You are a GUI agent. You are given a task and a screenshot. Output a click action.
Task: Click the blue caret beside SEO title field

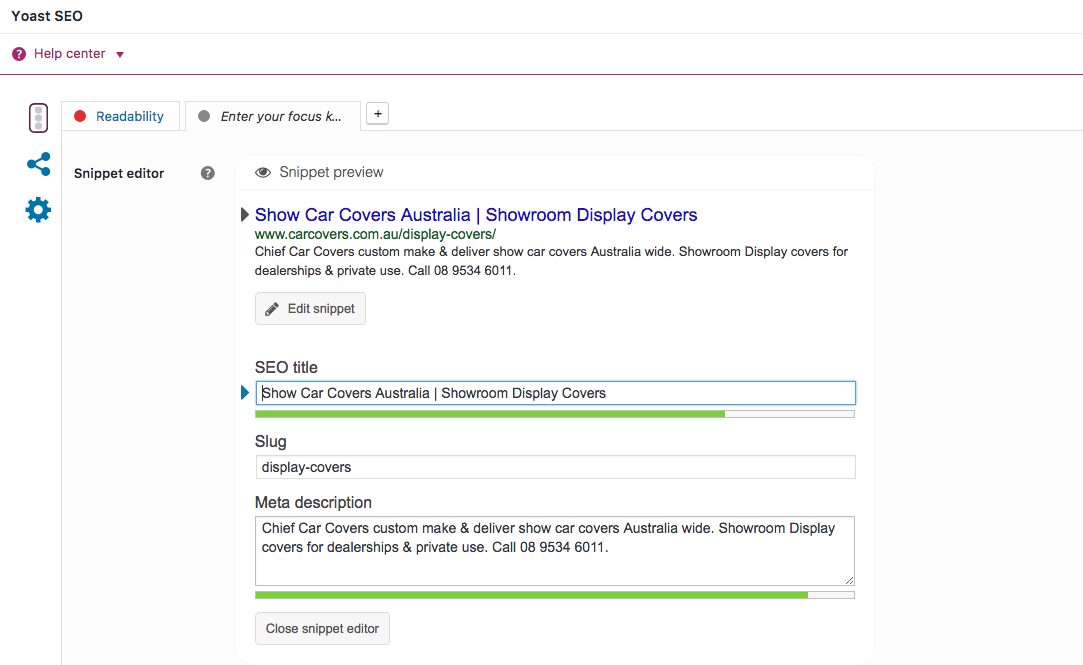[245, 393]
